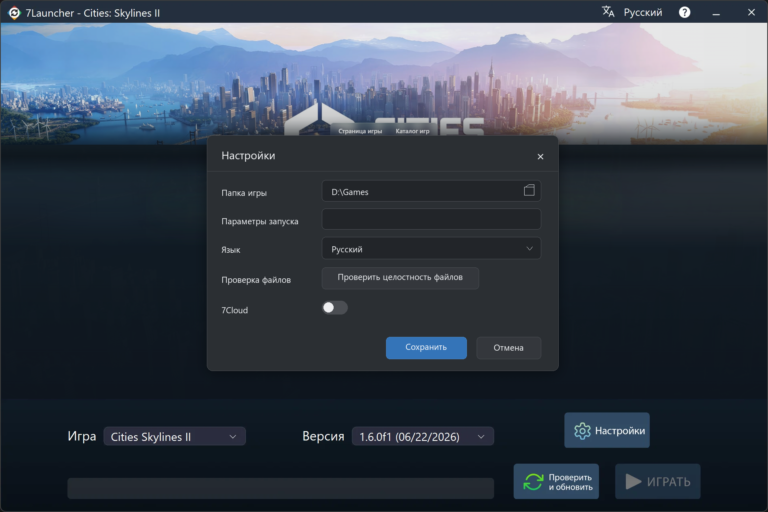This screenshot has width=768, height=512.
Task: Click the play triangle icon on ИГРАТЬ
Action: (x=633, y=482)
